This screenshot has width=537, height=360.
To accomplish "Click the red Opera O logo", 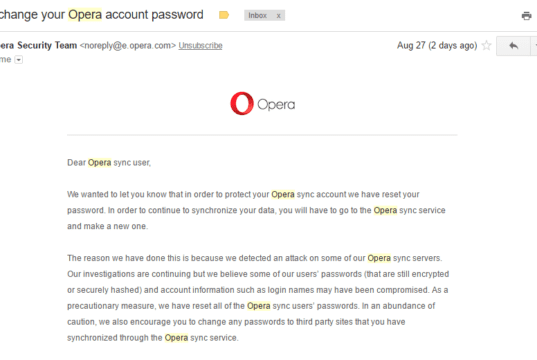I will tap(242, 103).
